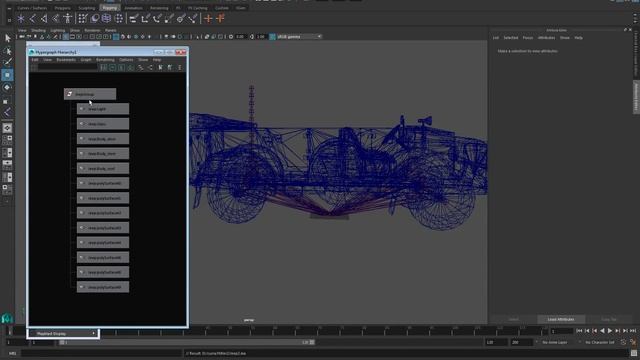Switch to single perspective layout button
The image size is (640, 360).
(x=7, y=128)
